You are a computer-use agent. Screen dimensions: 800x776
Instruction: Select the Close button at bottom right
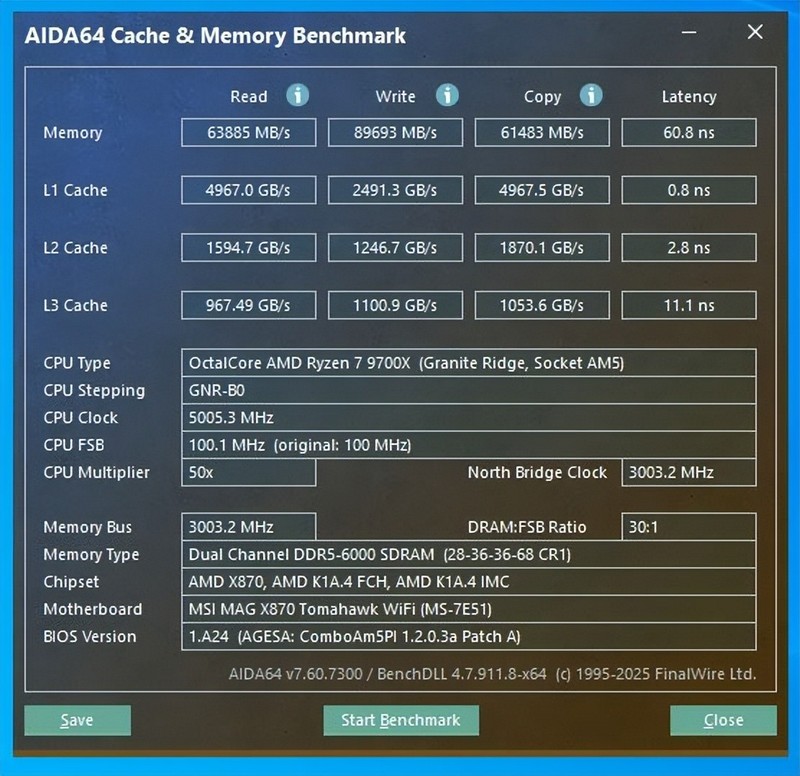point(722,720)
